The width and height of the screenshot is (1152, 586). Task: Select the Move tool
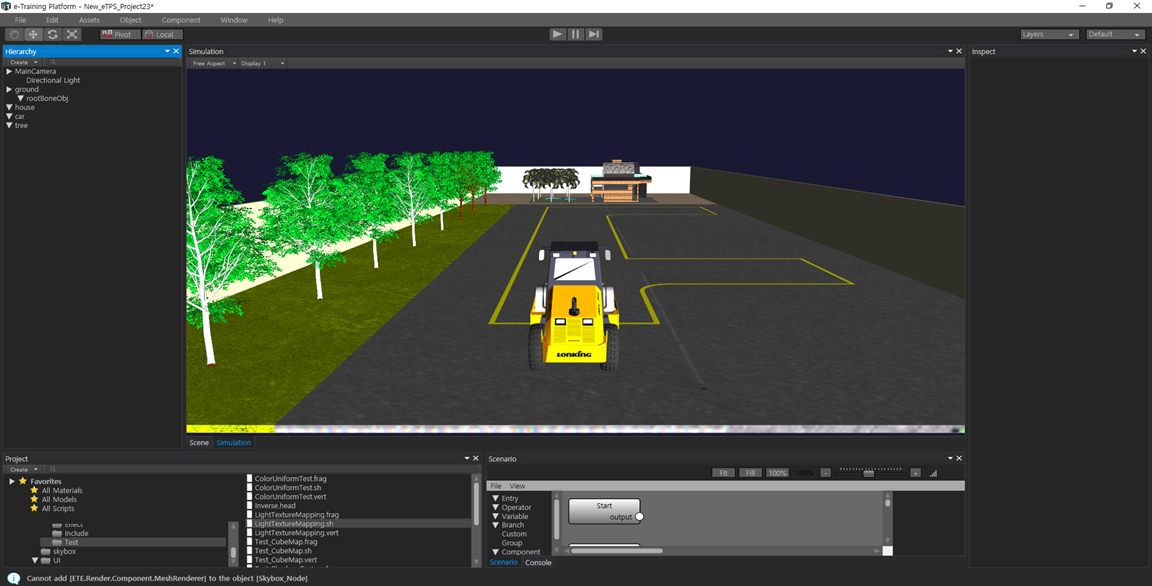click(x=33, y=34)
